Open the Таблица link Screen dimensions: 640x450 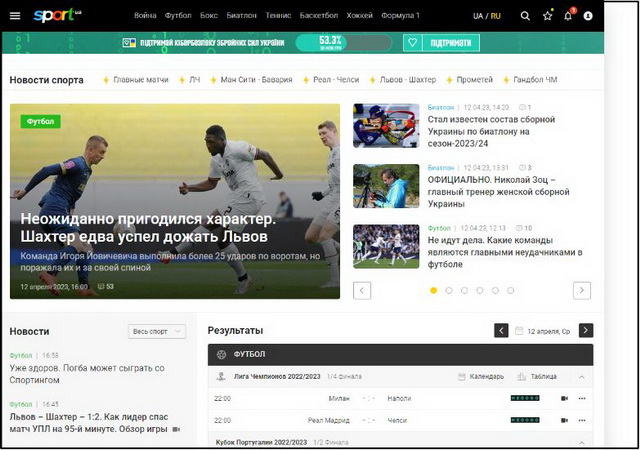tap(544, 376)
